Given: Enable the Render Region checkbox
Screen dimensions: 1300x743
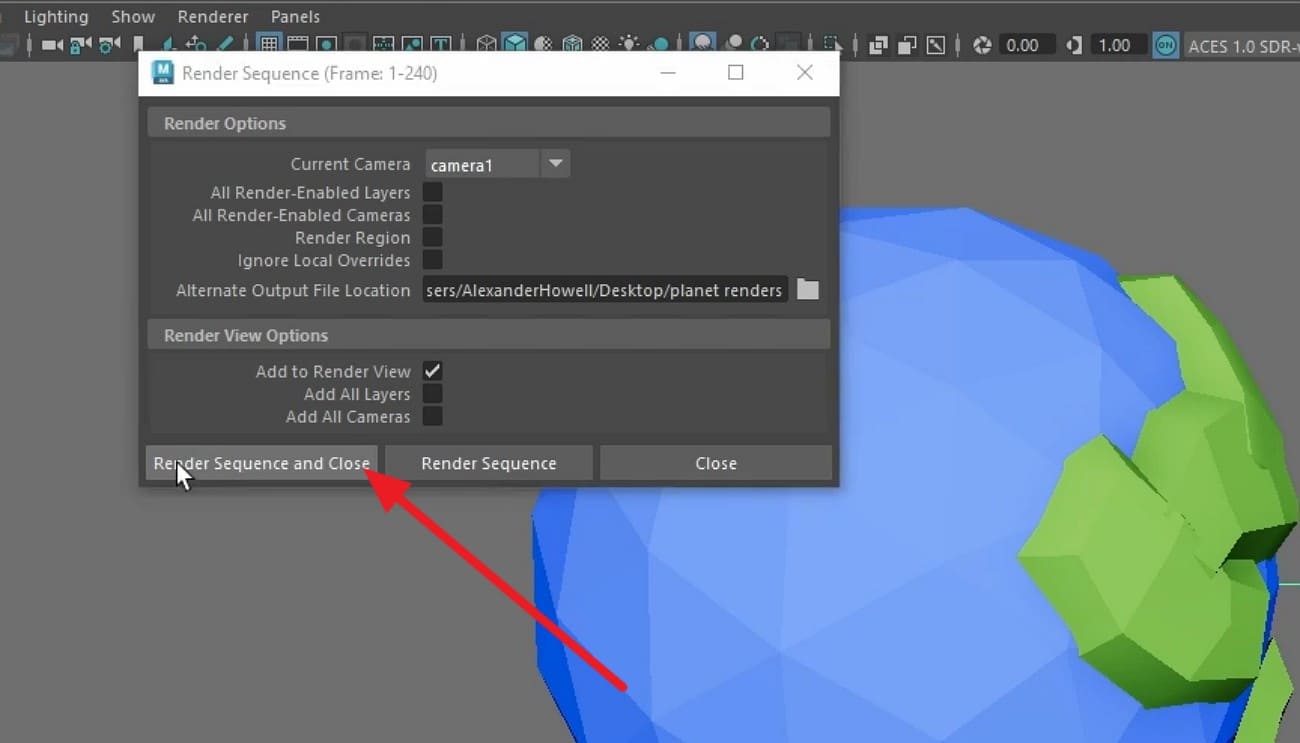Looking at the screenshot, I should pyautogui.click(x=432, y=237).
